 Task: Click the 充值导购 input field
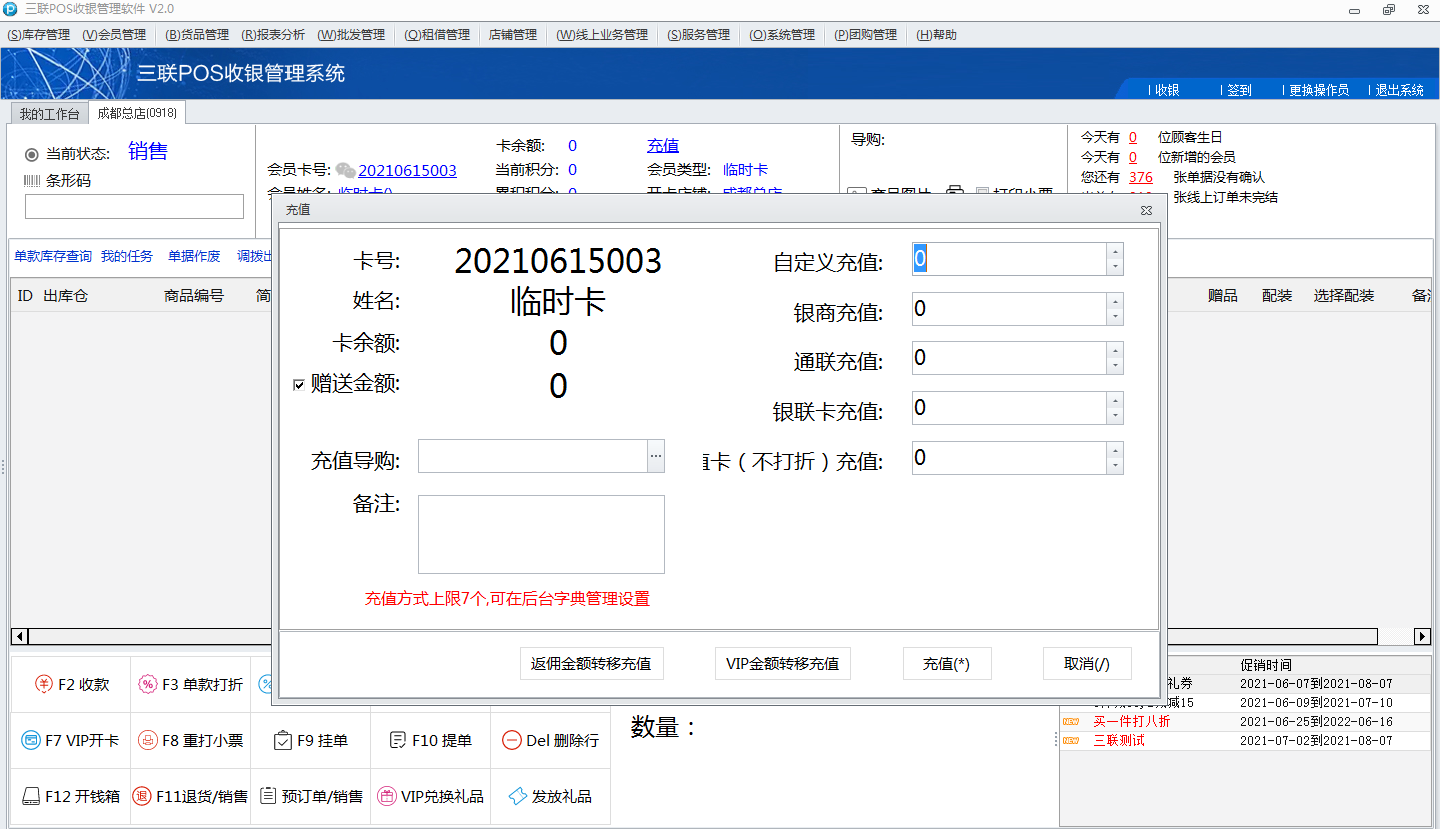click(x=533, y=456)
